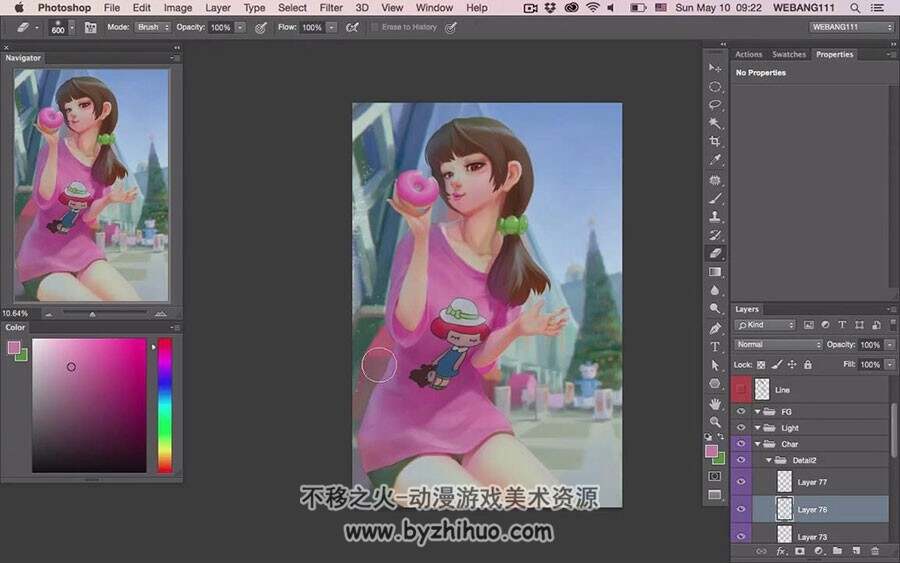Collapse the Detail2 layer group

[769, 460]
